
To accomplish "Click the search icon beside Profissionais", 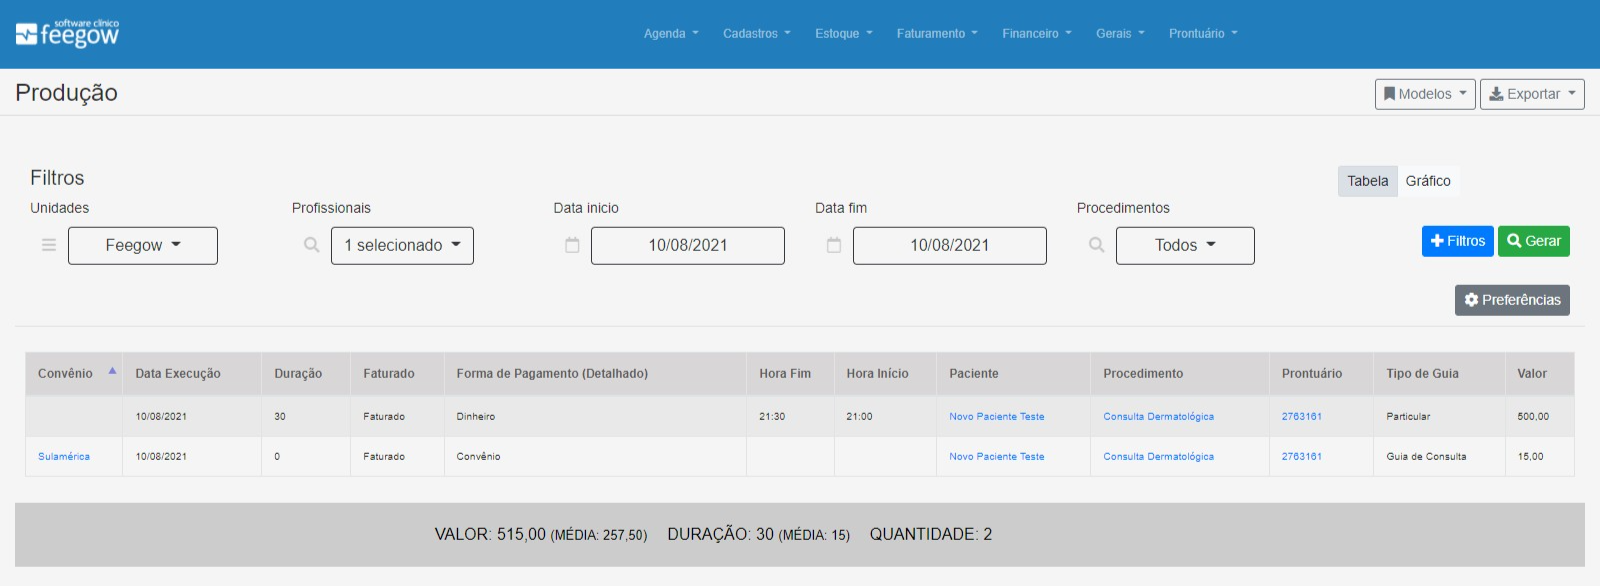I will click(312, 245).
